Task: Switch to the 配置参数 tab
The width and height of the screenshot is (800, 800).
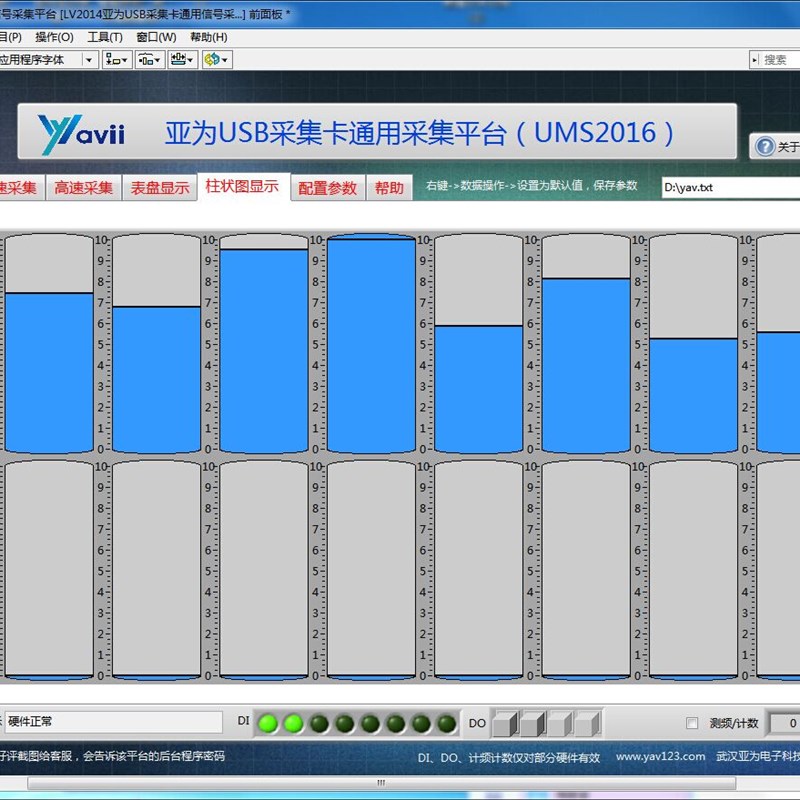Action: (328, 188)
